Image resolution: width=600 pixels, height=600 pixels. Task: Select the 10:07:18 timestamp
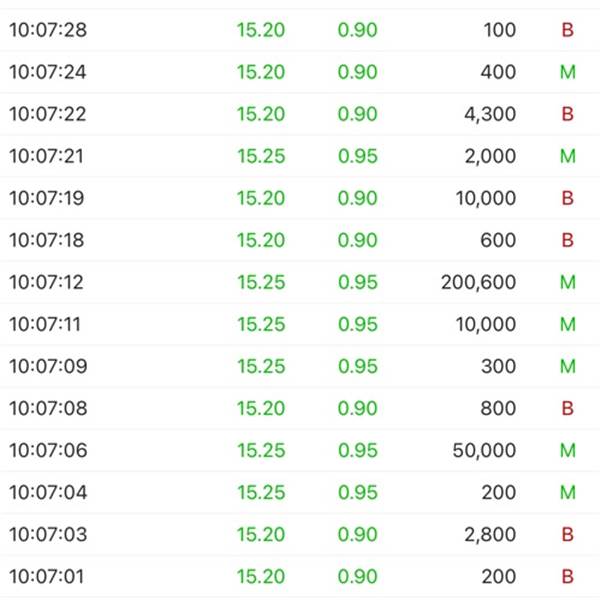point(47,240)
